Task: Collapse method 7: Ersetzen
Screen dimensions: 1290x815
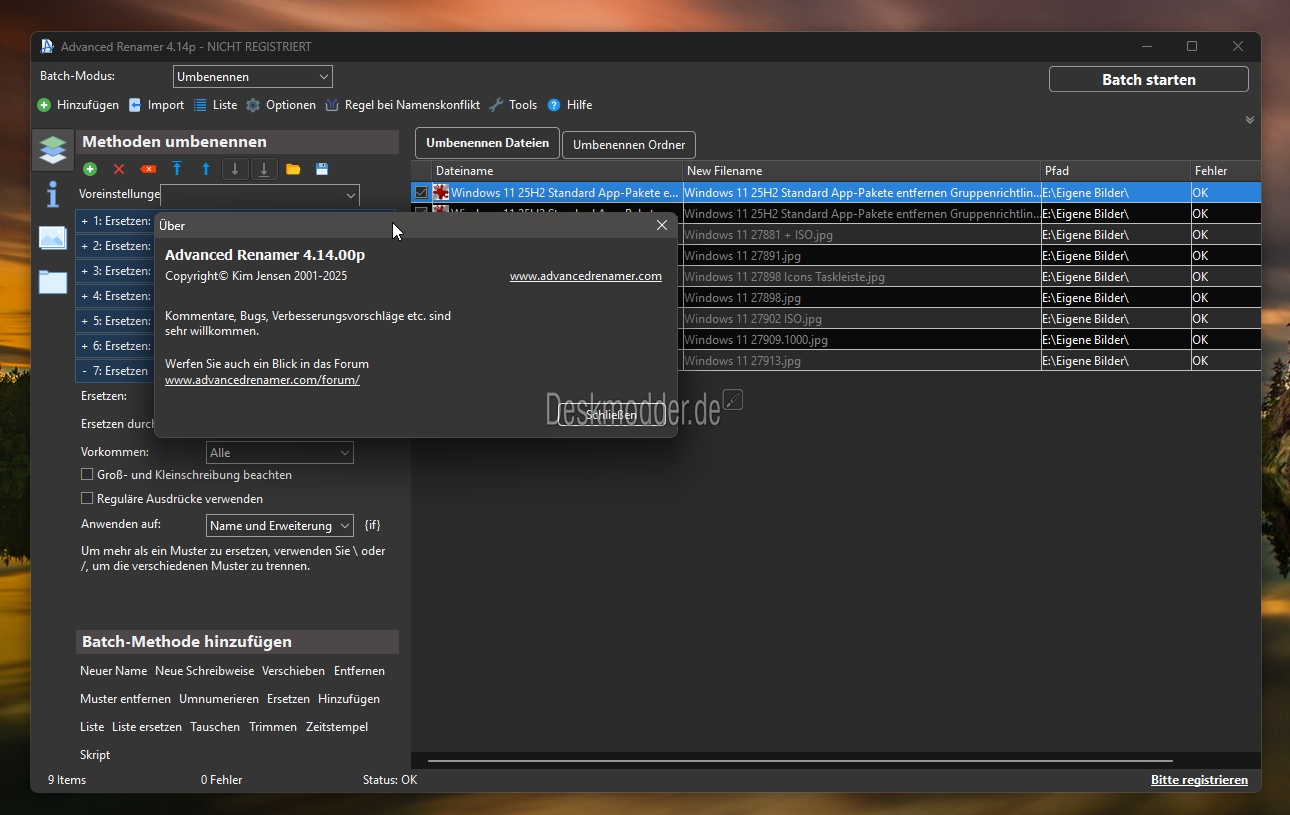Action: pyautogui.click(x=85, y=371)
